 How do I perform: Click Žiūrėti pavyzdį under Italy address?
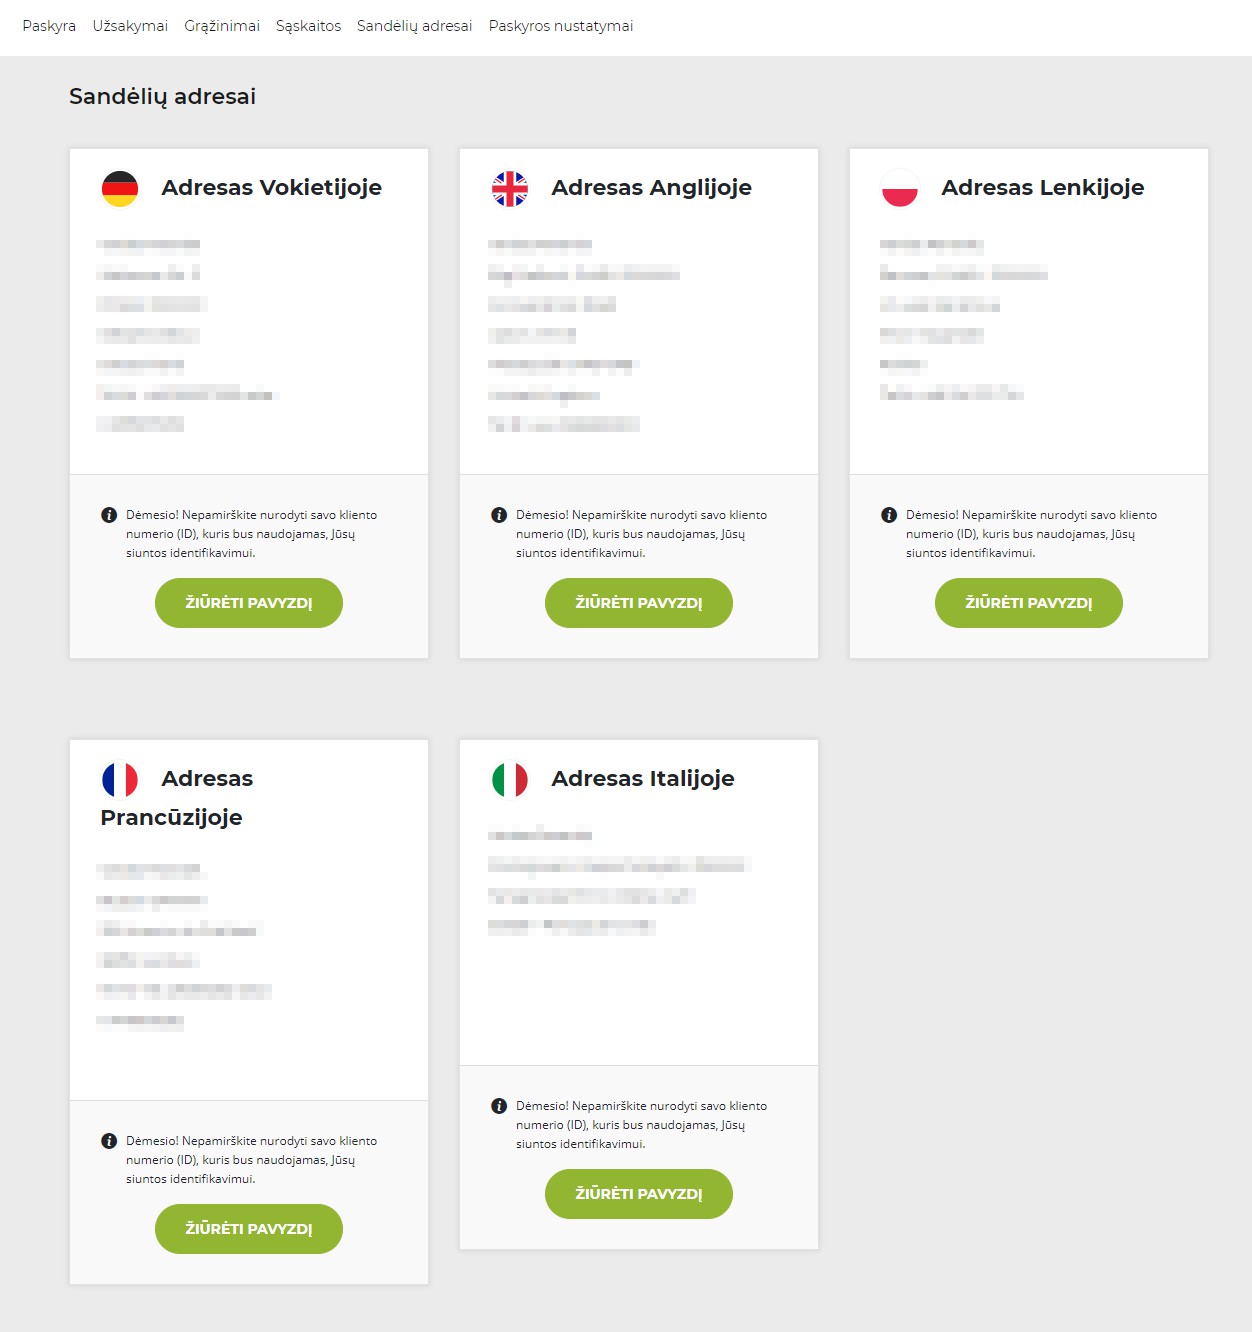(638, 1194)
